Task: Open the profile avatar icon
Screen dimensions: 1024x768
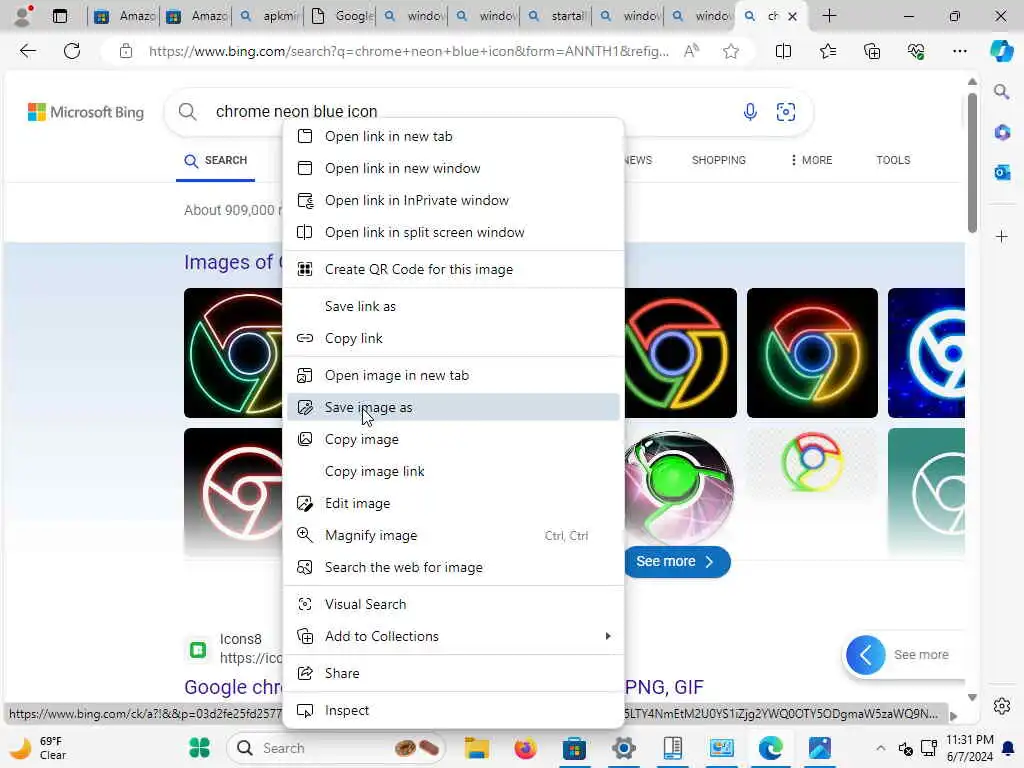Action: click(x=24, y=16)
